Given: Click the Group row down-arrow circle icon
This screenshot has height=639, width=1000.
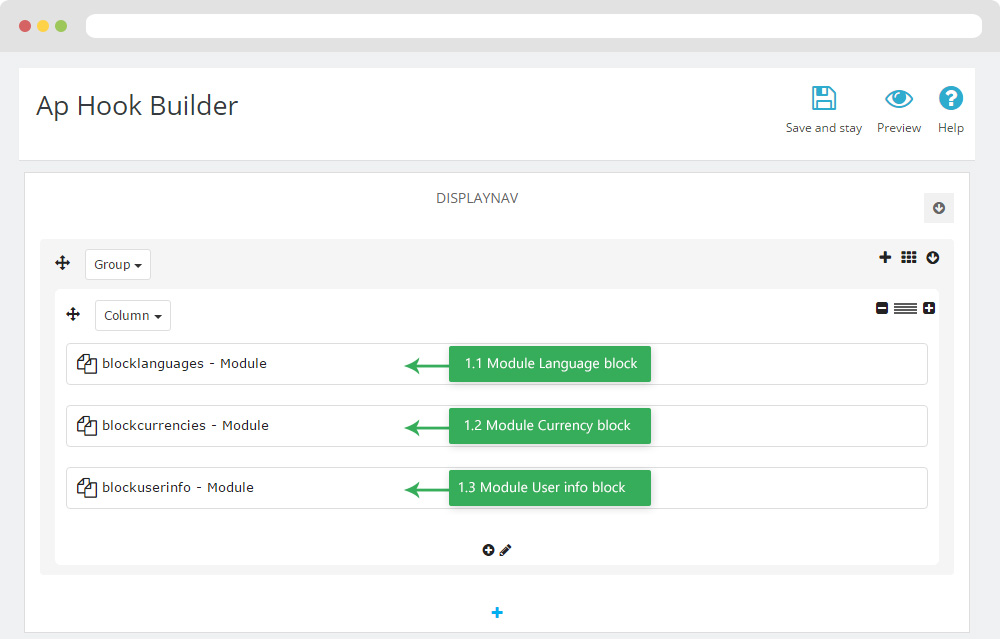Looking at the screenshot, I should [x=932, y=258].
